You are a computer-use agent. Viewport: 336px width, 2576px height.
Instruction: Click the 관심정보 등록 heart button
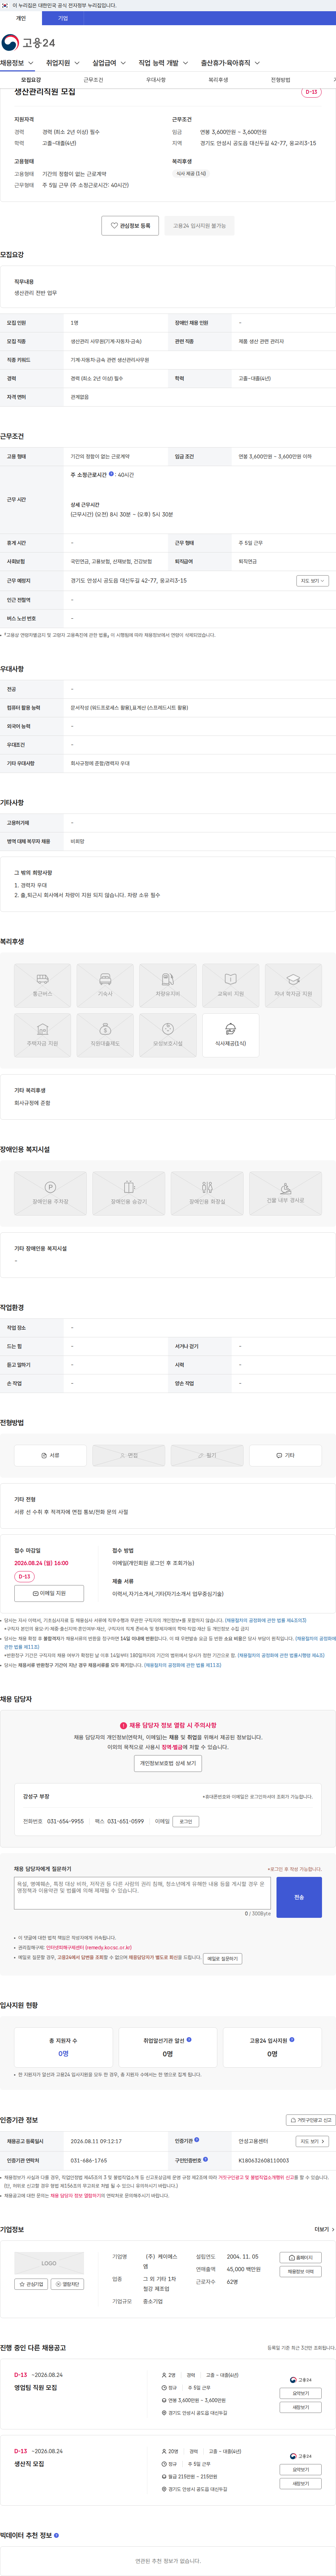[x=130, y=226]
